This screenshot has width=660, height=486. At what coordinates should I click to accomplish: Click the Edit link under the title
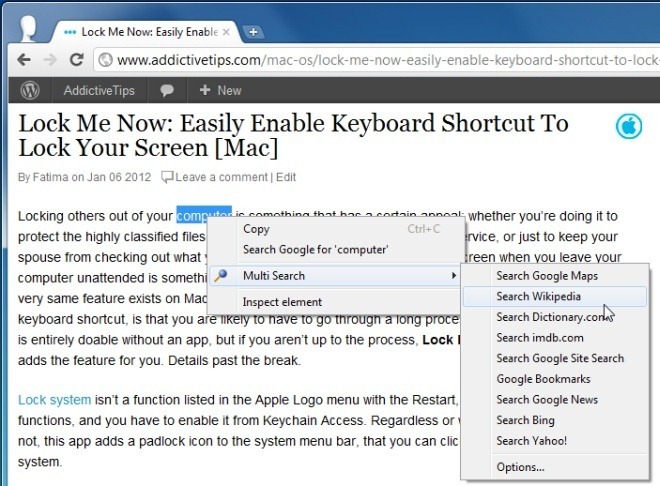[286, 177]
